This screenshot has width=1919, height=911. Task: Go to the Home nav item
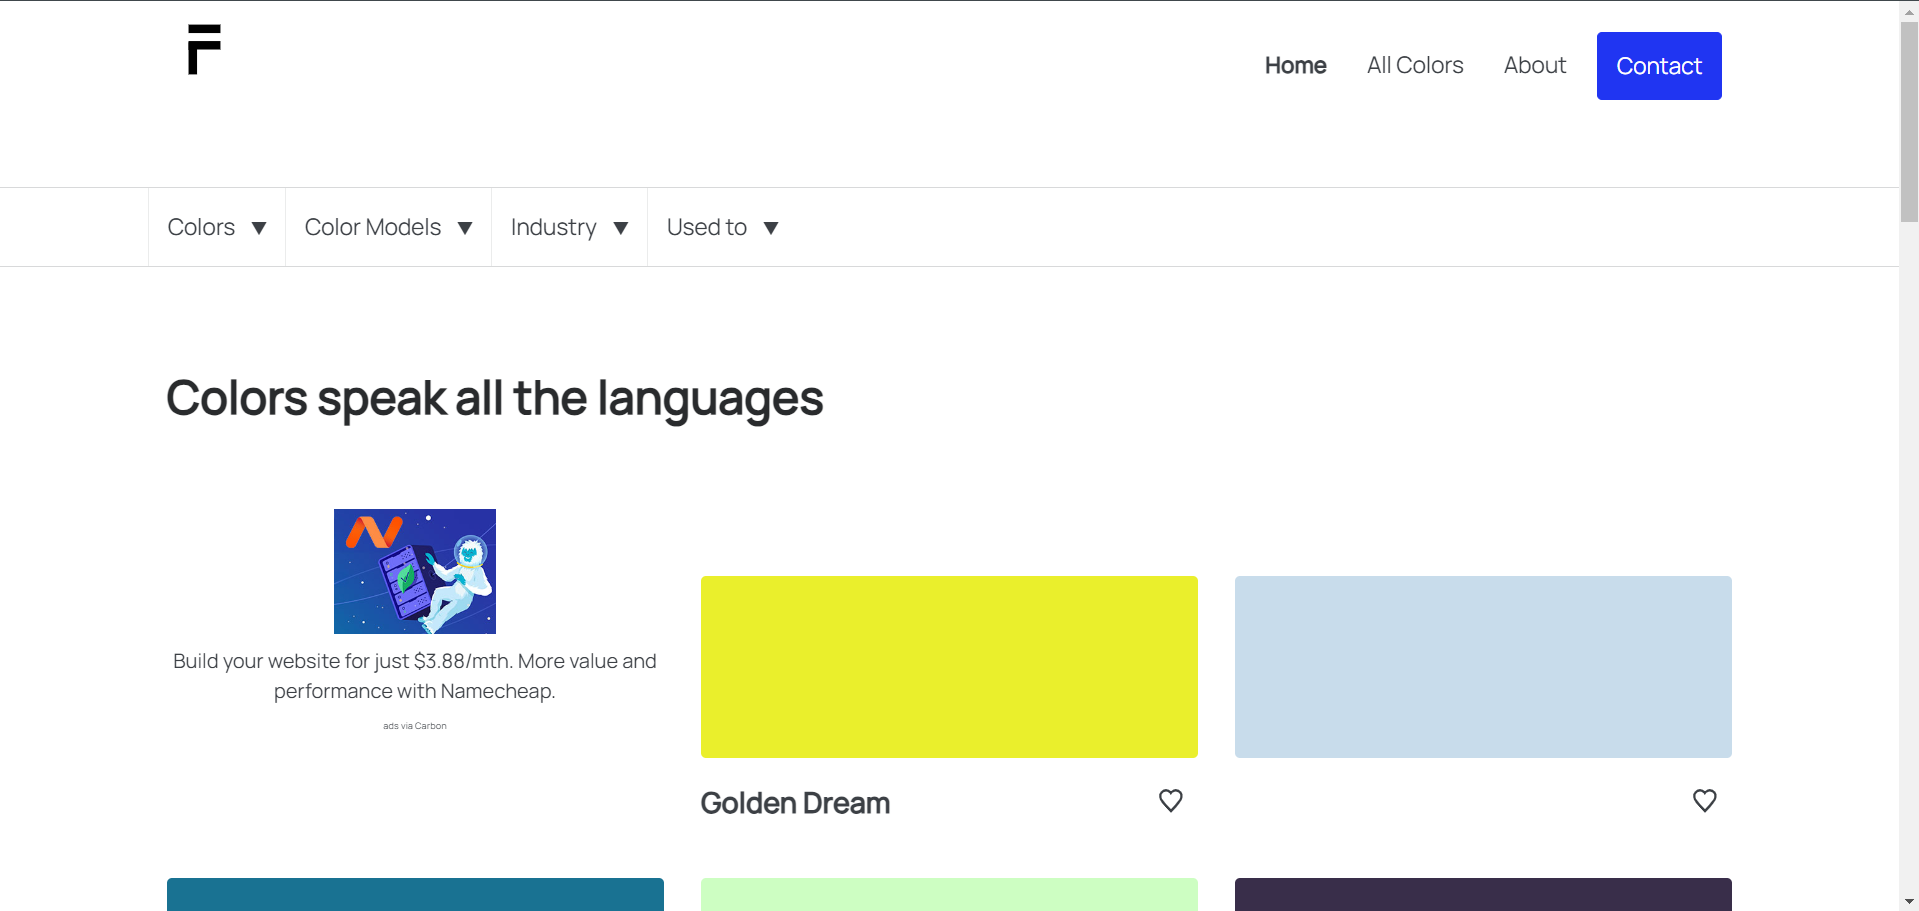click(1295, 66)
